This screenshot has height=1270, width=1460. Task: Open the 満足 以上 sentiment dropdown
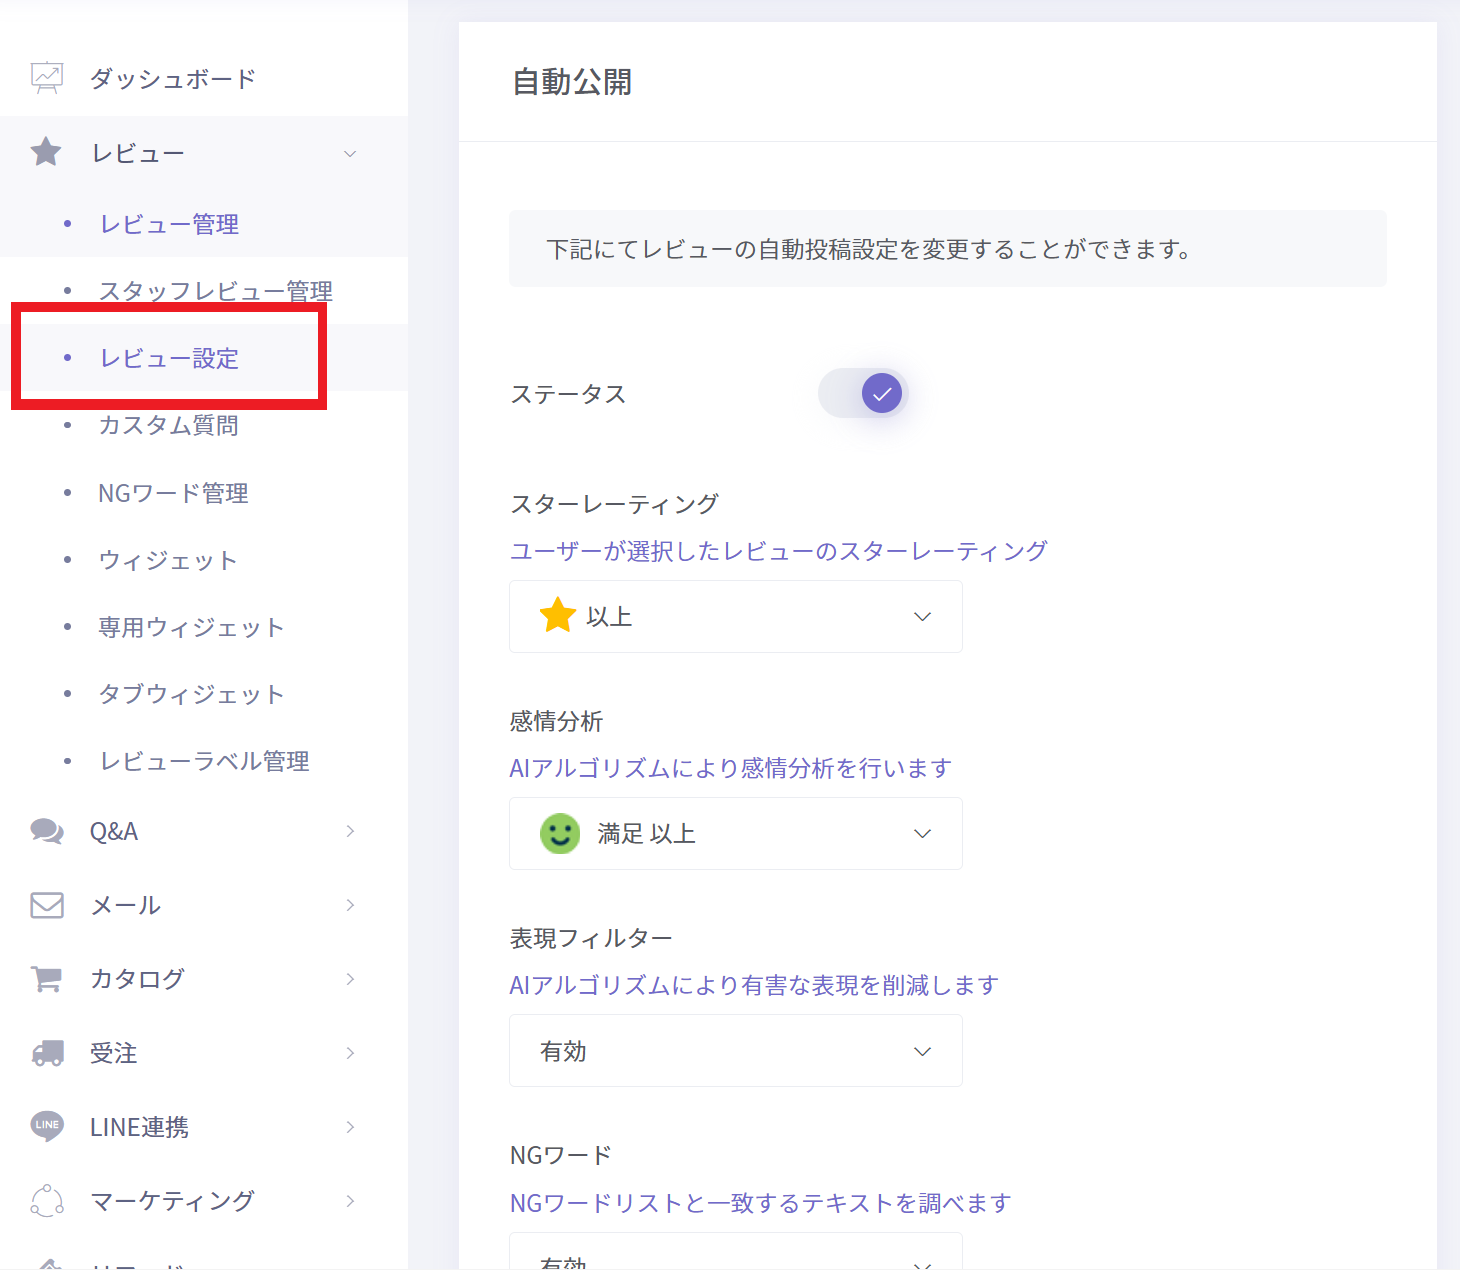pos(735,833)
